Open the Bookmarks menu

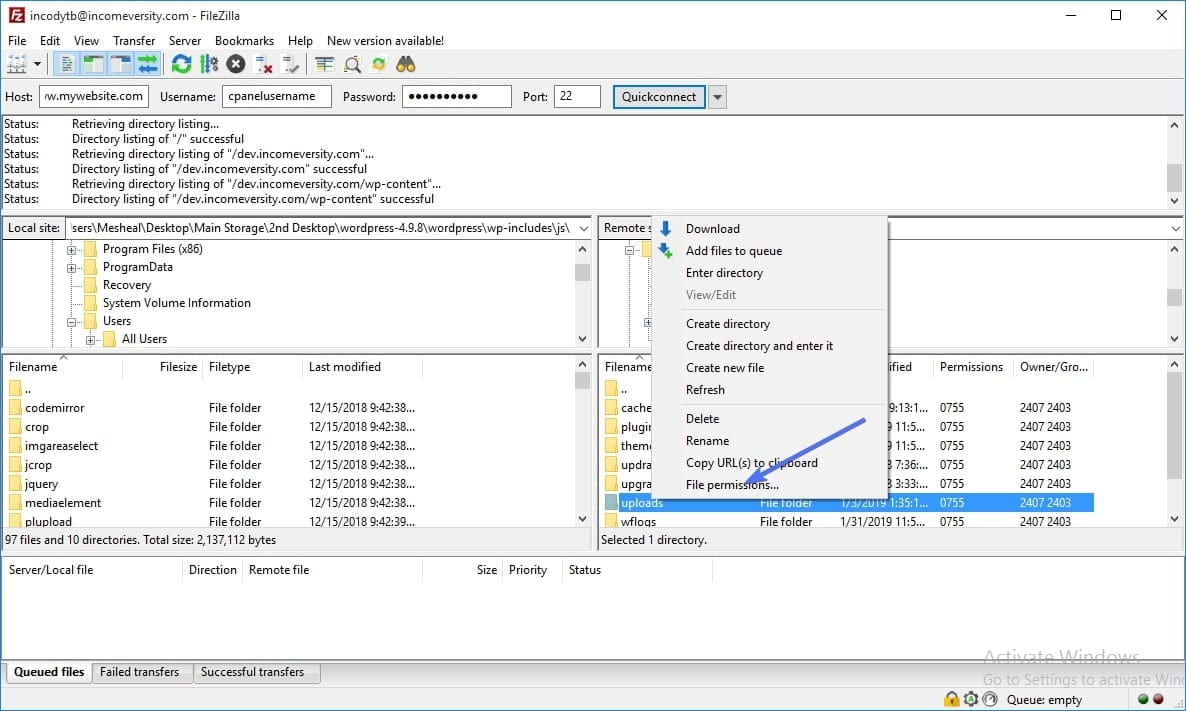[244, 41]
